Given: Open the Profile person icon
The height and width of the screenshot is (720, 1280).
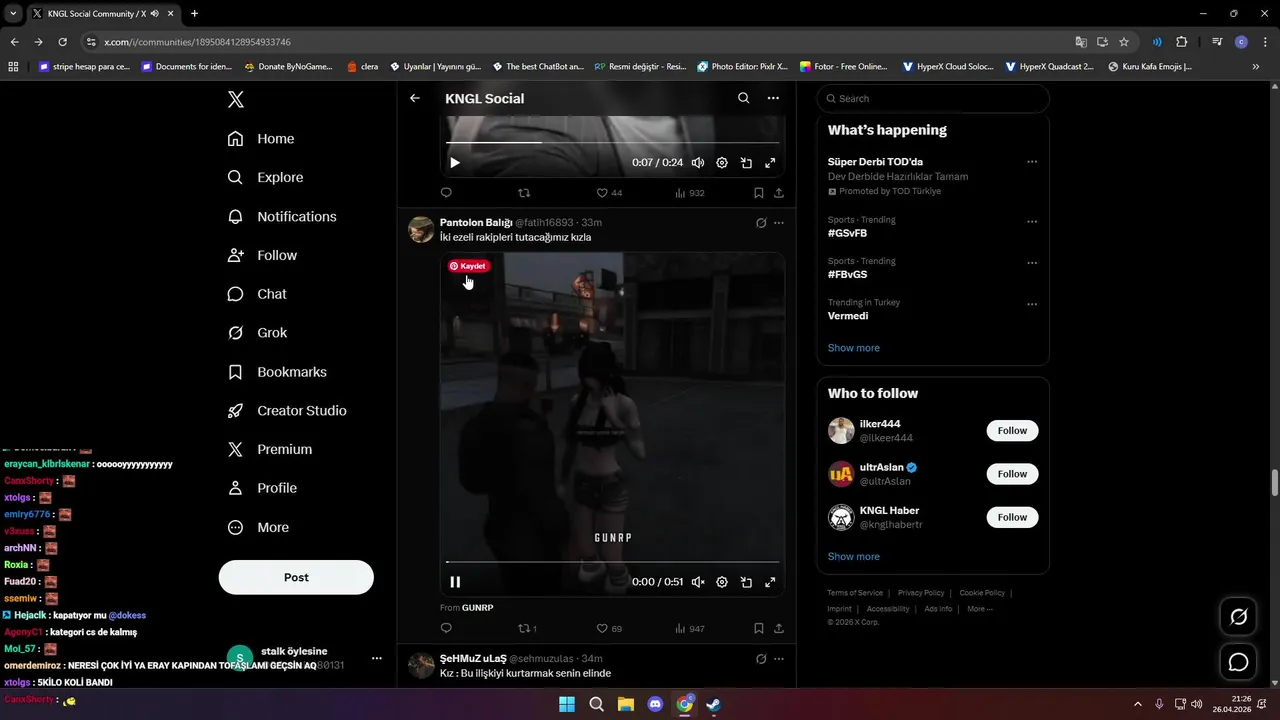Looking at the screenshot, I should [235, 488].
